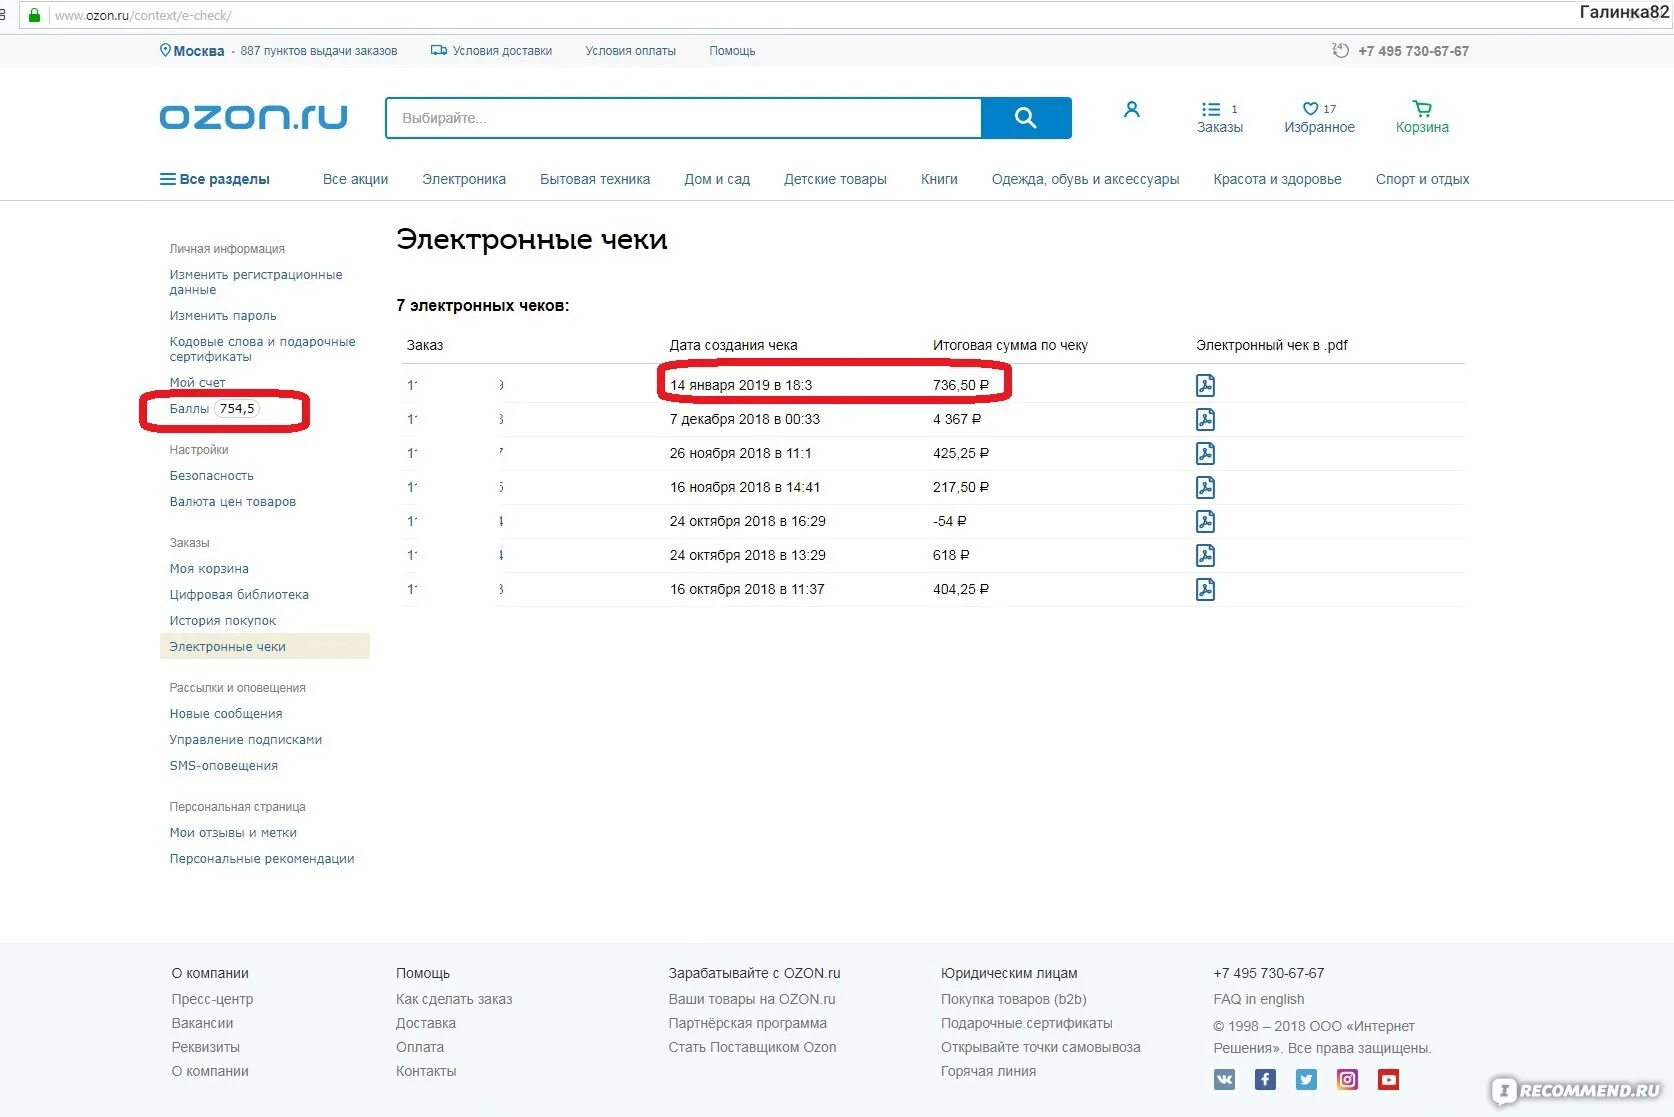Click the Москва location pin
Screen dimensions: 1674x1117
click(x=165, y=50)
